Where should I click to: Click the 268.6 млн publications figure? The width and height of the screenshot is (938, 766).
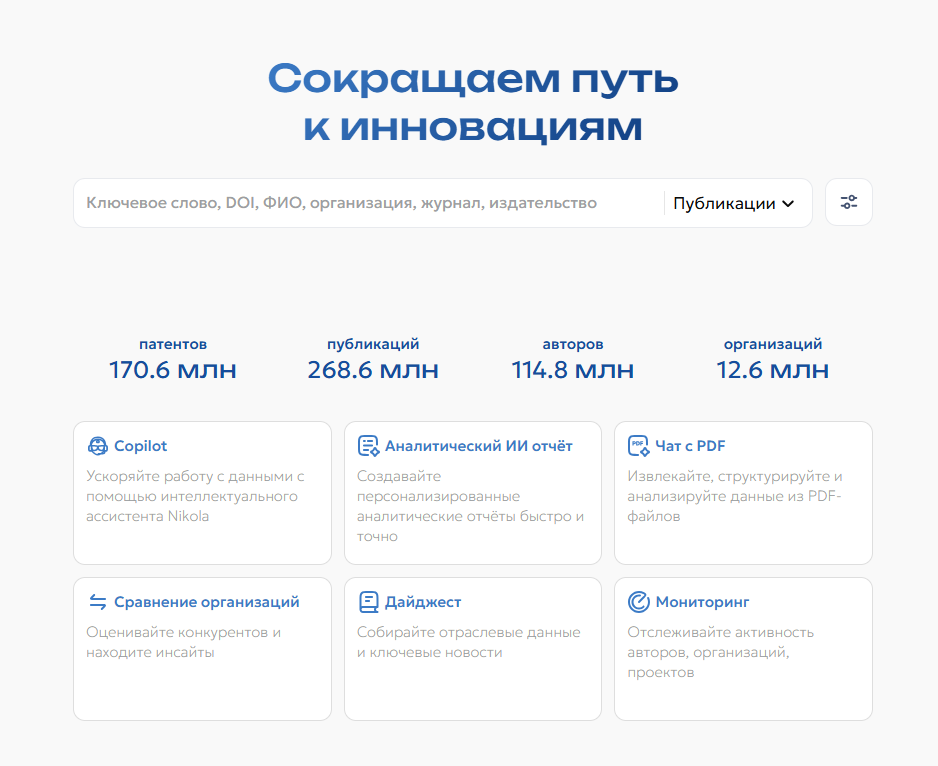(x=373, y=370)
